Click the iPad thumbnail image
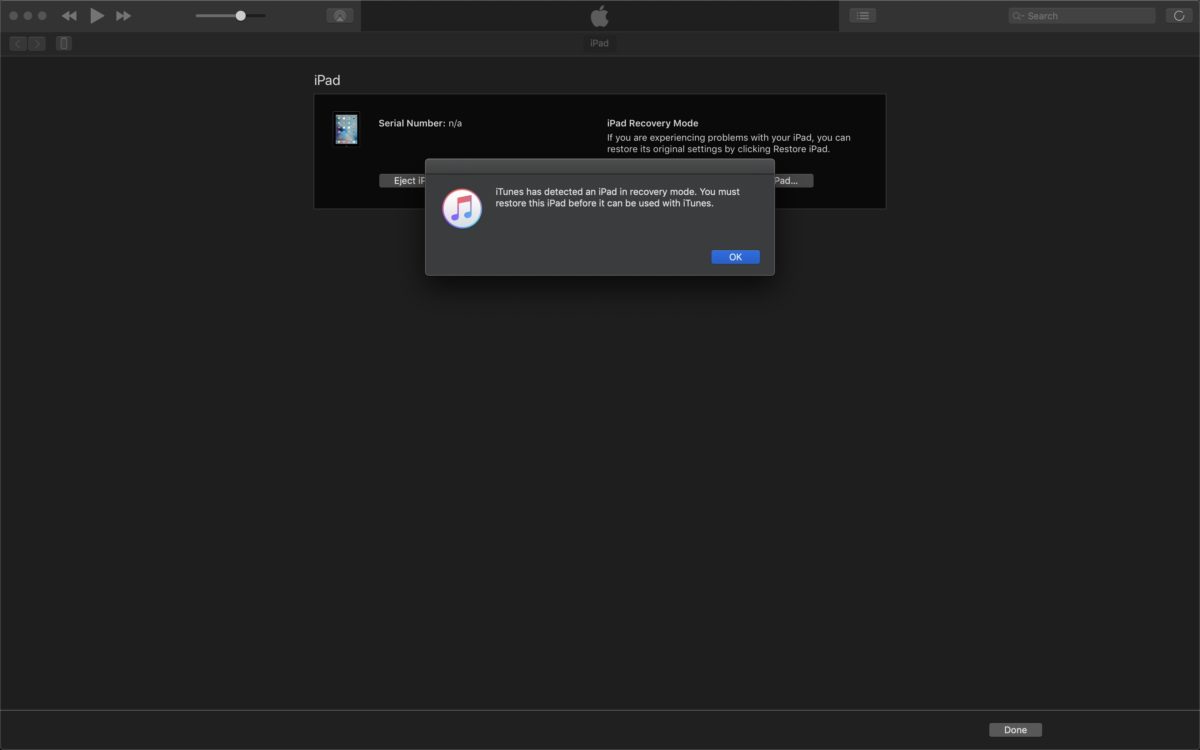This screenshot has width=1200, height=750. 346,129
